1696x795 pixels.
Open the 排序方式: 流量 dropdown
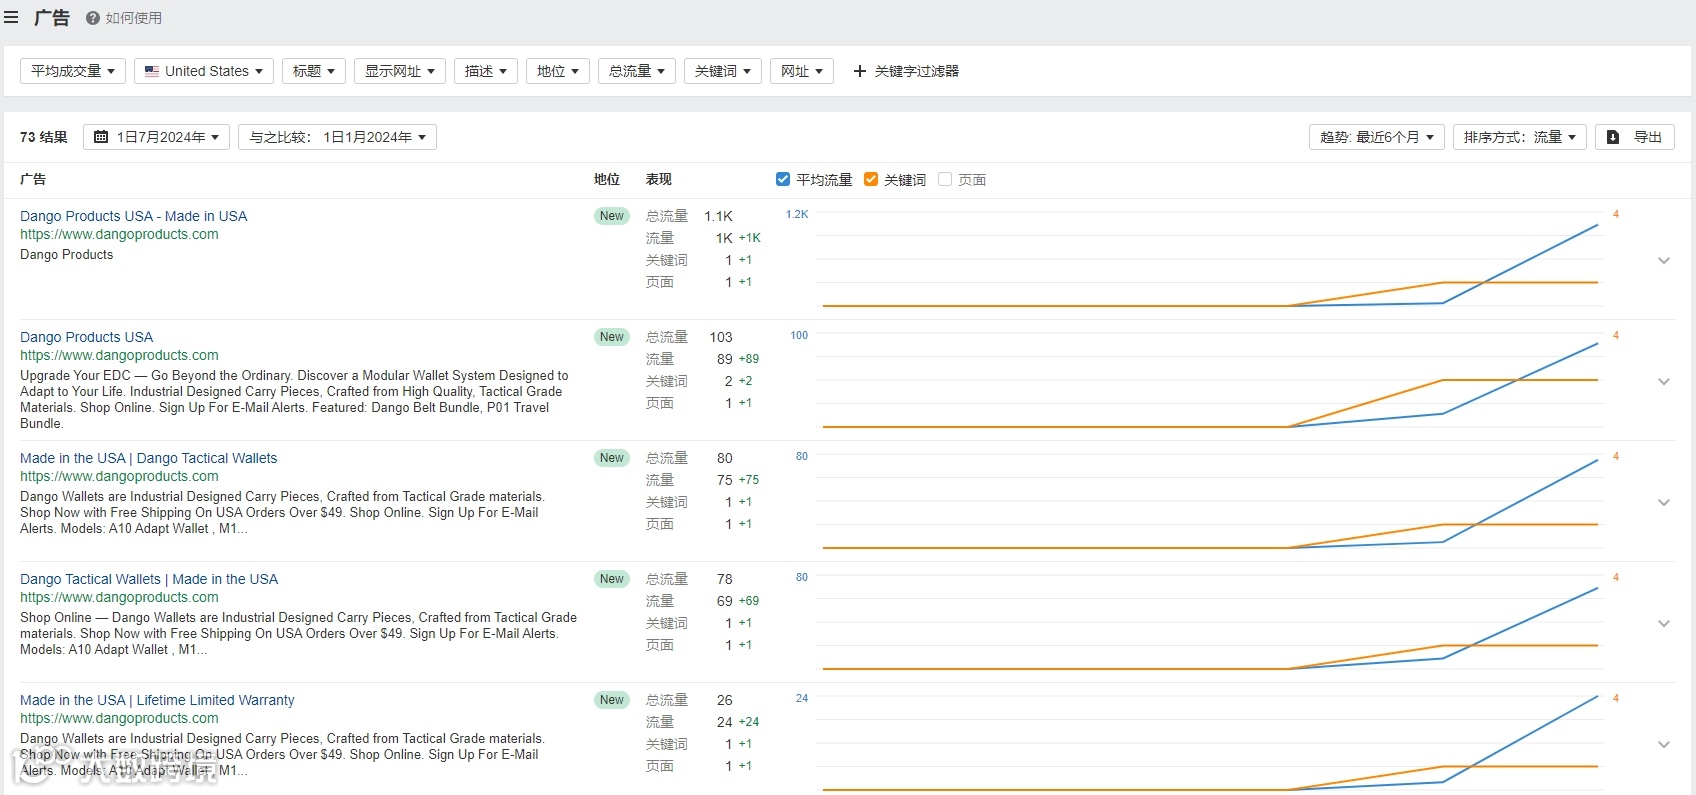[x=1520, y=137]
